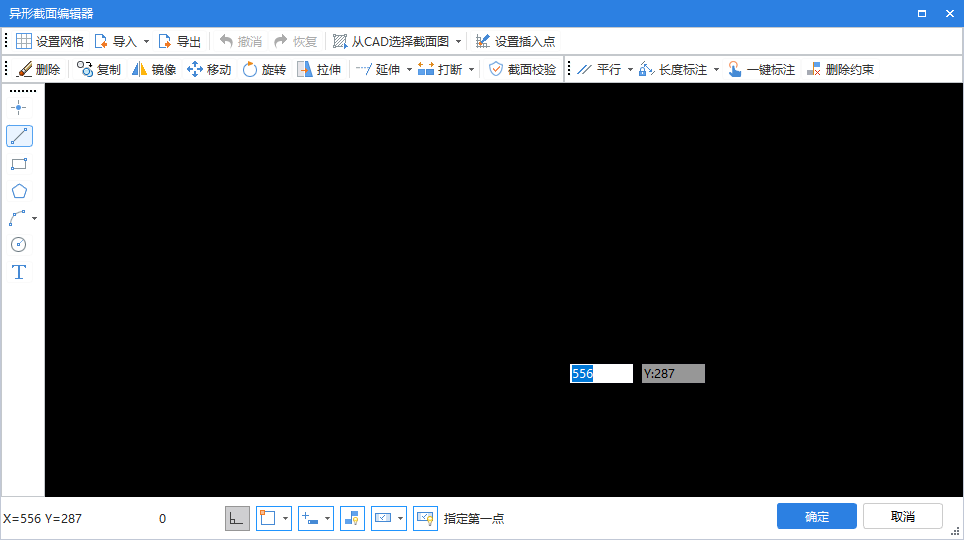Expand the 延伸 dropdown arrow
964x540 pixels.
point(409,69)
